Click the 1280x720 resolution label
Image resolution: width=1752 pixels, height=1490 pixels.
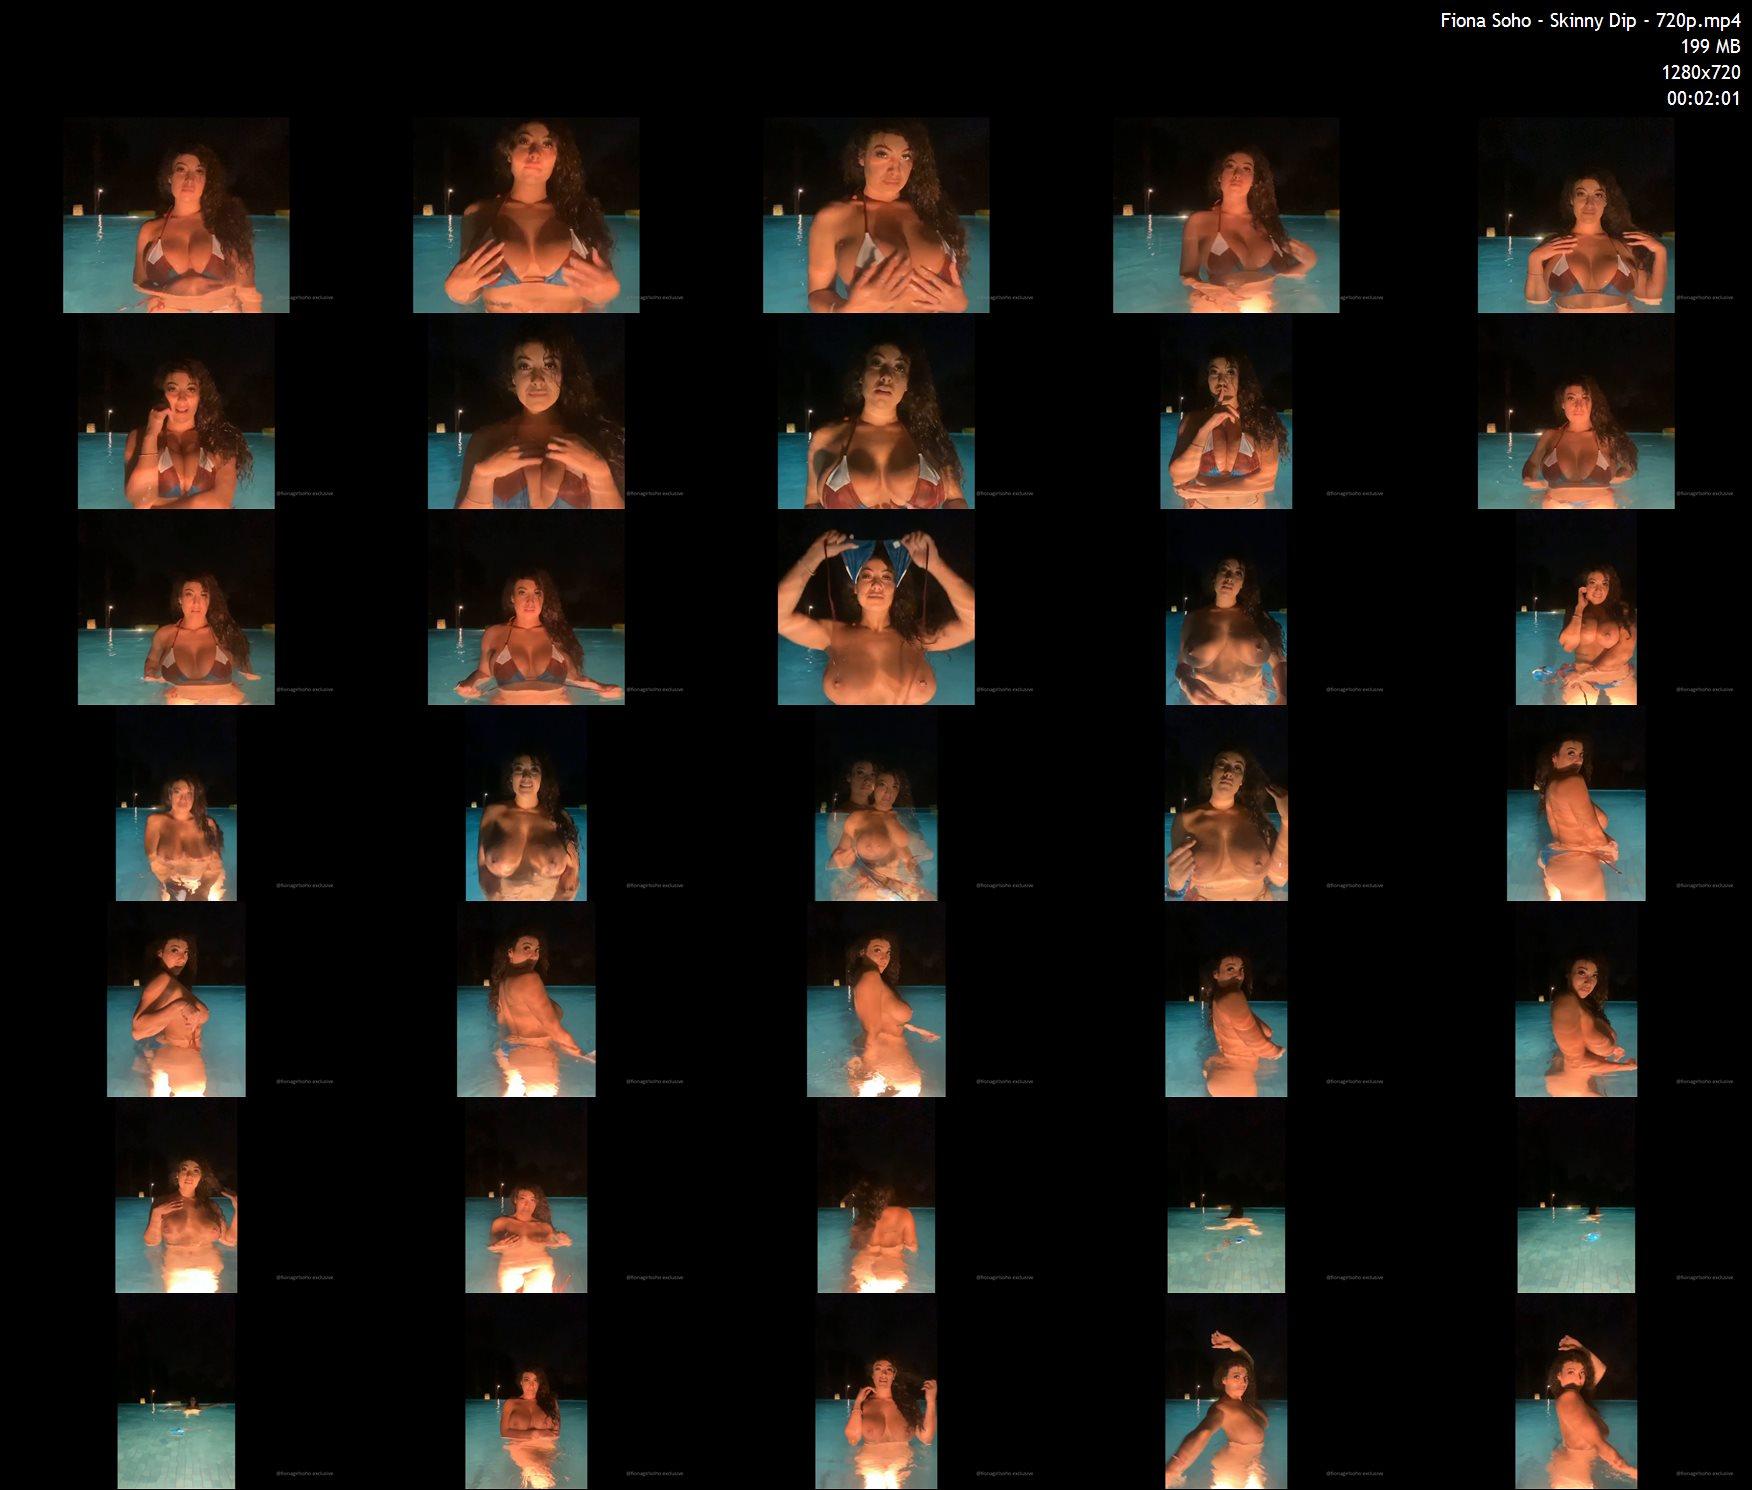pyautogui.click(x=1700, y=72)
